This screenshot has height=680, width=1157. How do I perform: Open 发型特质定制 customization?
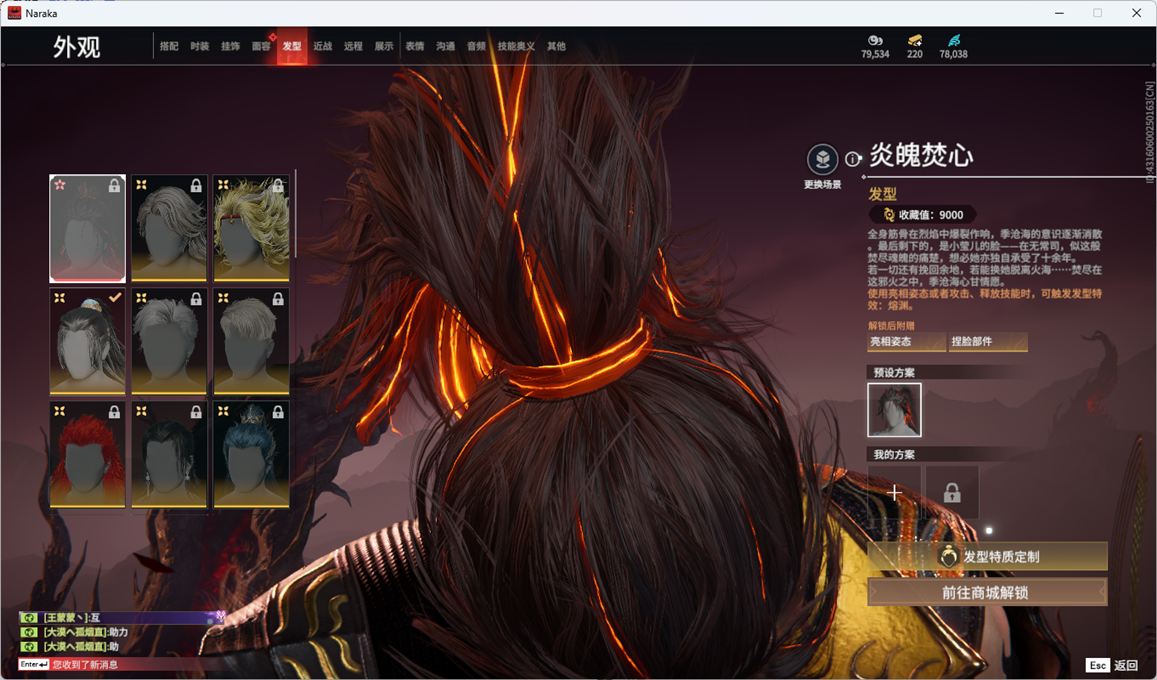987,557
